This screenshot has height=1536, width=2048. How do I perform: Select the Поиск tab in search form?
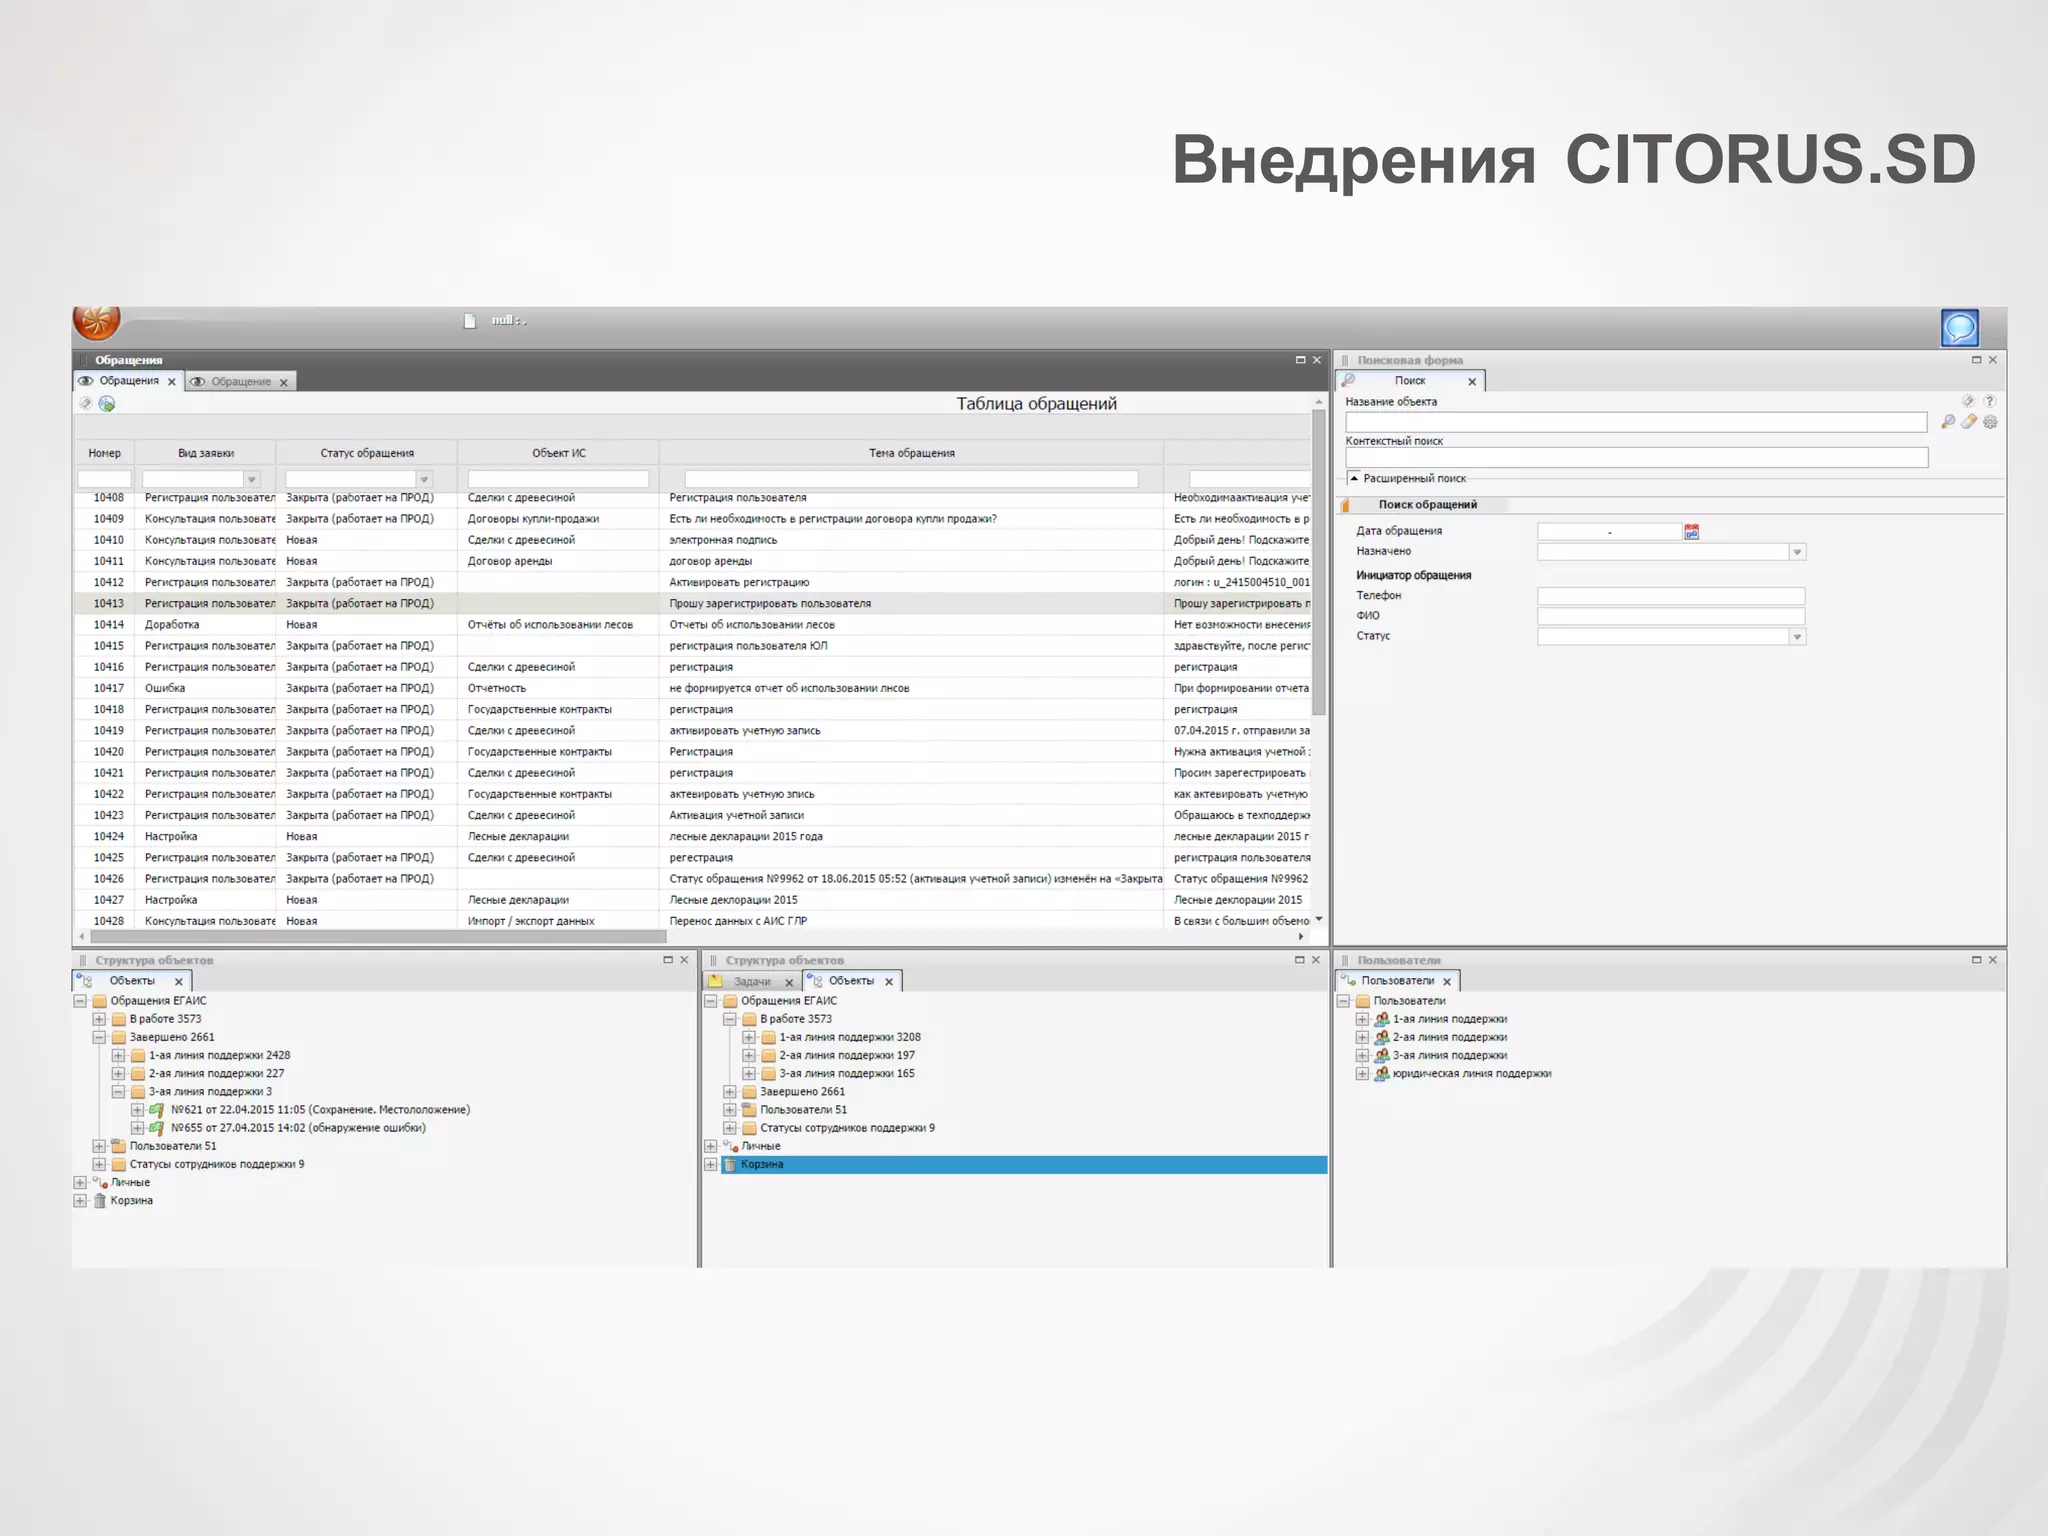coord(1410,381)
